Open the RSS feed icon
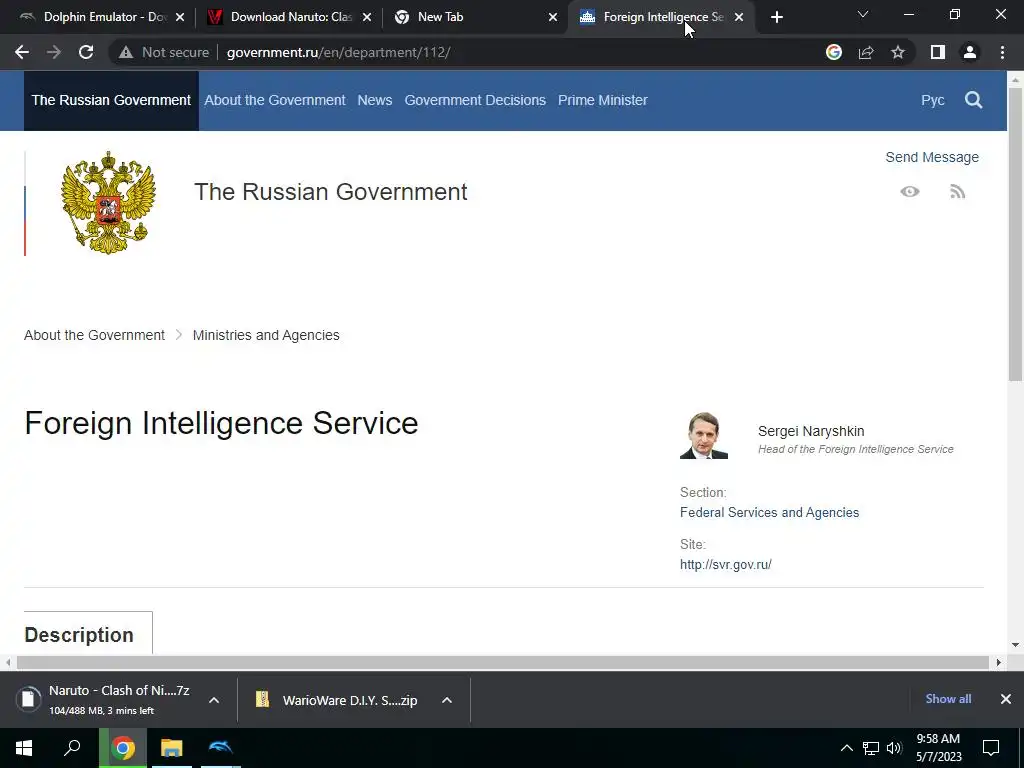 pos(957,191)
